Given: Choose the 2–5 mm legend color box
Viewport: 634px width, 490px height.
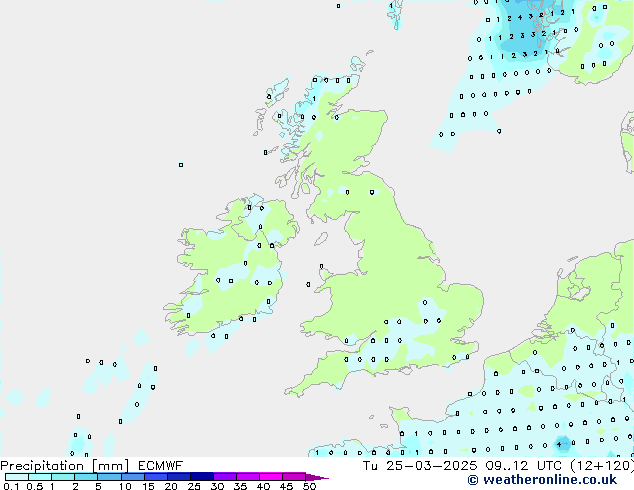Looking at the screenshot, I should point(86,477).
